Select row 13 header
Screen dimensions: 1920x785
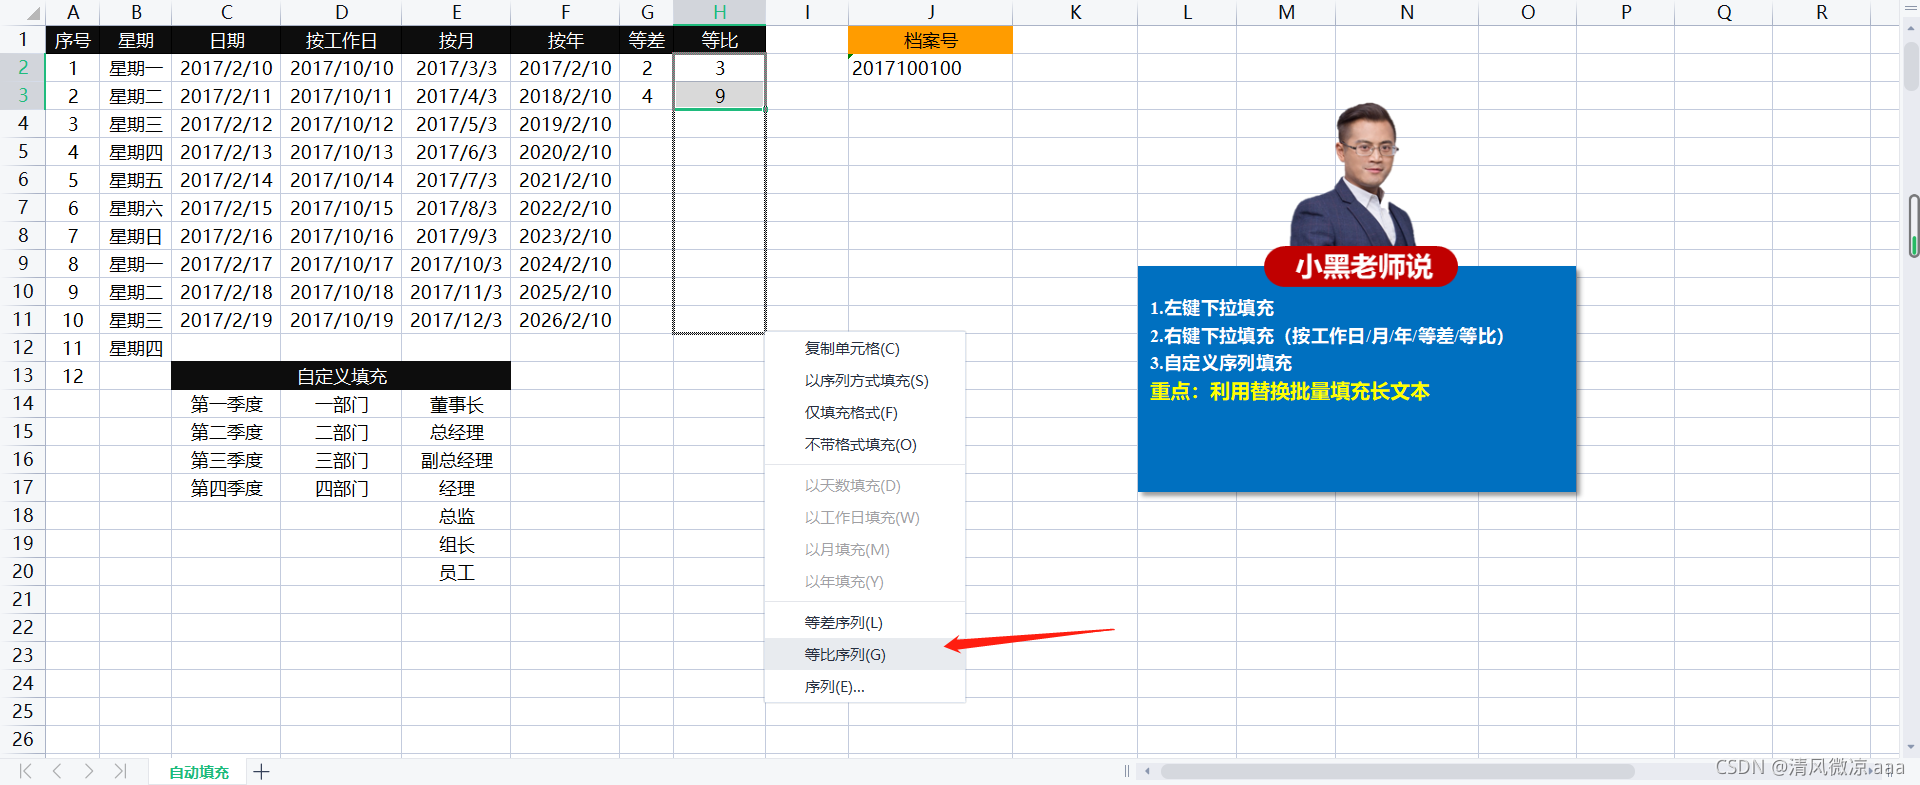22,375
